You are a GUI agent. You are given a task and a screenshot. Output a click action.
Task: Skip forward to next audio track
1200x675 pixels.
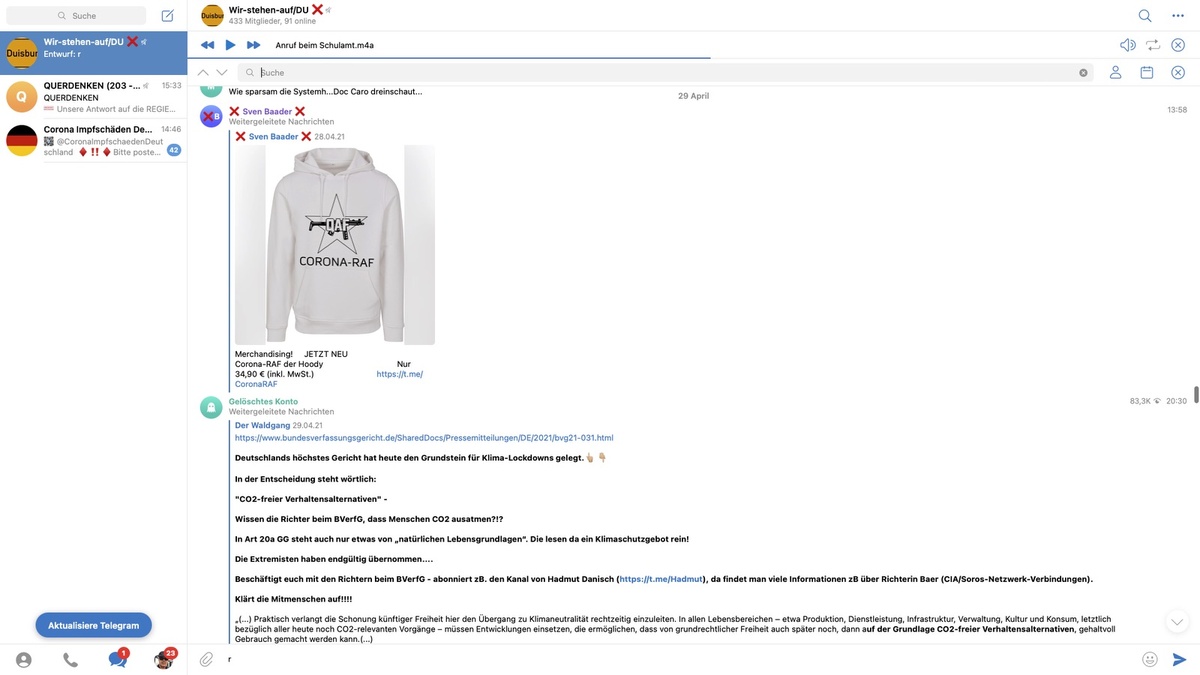point(254,45)
